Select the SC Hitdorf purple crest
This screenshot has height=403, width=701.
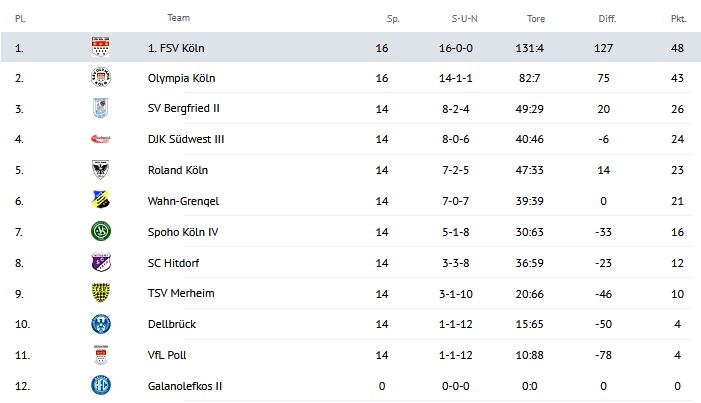click(x=100, y=262)
